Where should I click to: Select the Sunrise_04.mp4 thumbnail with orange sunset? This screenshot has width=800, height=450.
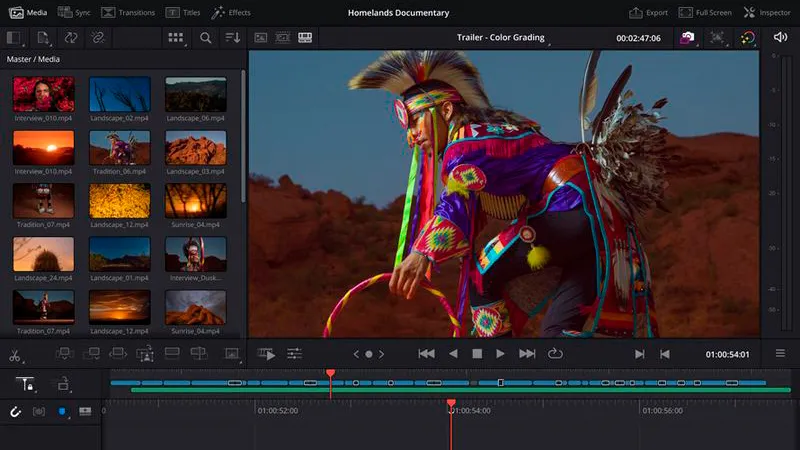click(x=196, y=201)
